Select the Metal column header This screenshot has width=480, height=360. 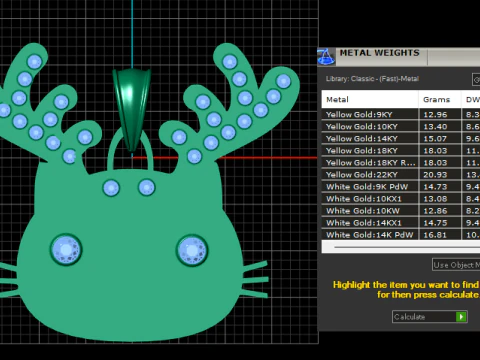point(370,99)
